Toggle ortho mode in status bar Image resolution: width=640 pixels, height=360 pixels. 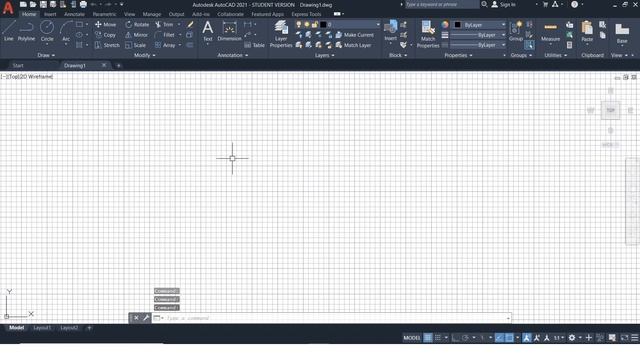pyautogui.click(x=456, y=338)
